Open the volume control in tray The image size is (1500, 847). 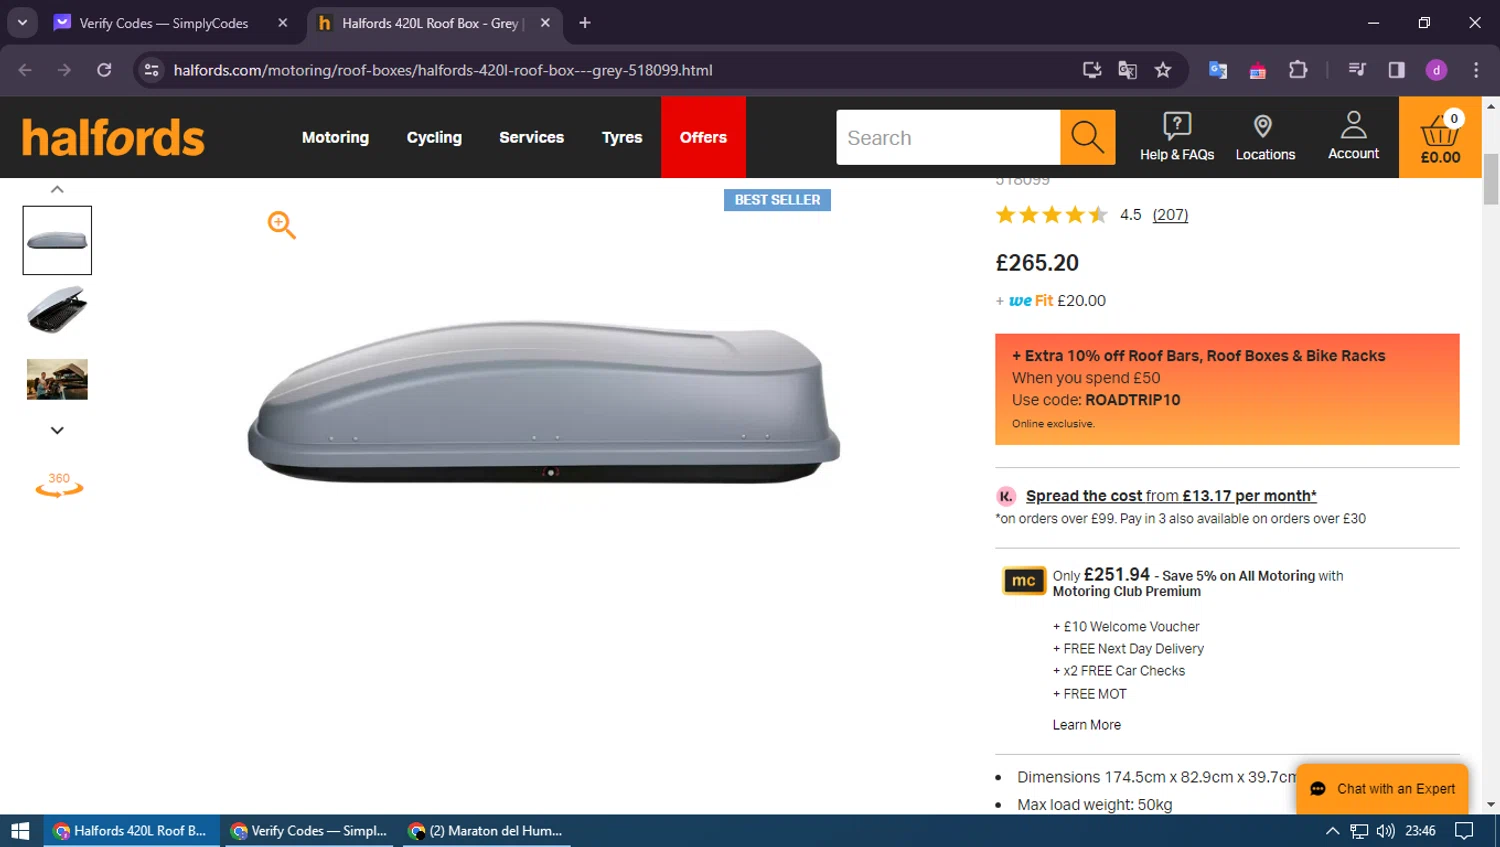click(1385, 831)
